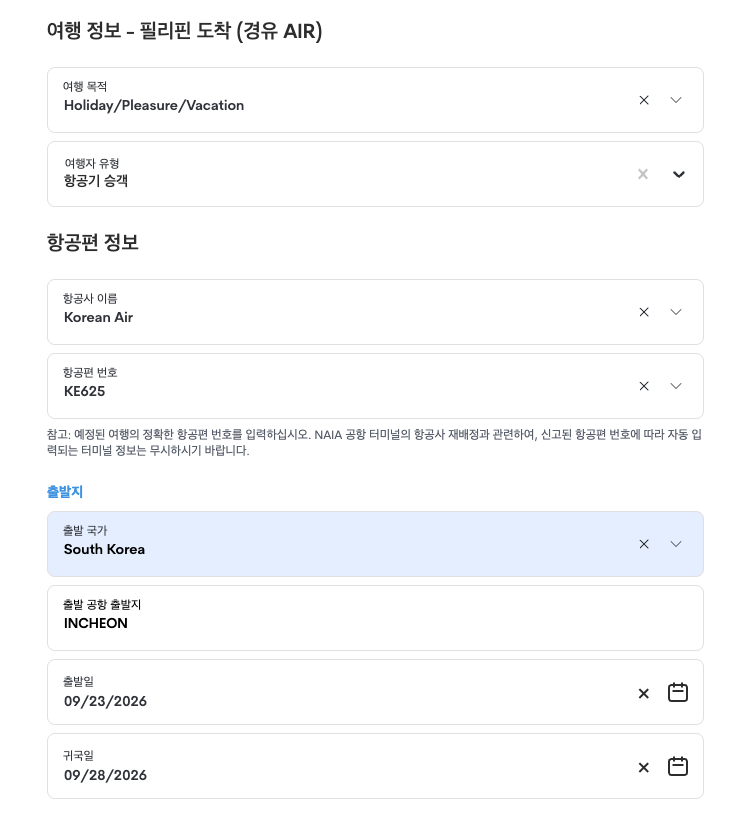Image resolution: width=754 pixels, height=815 pixels.
Task: Expand the 출발 국가 dropdown chevron
Action: coord(676,544)
